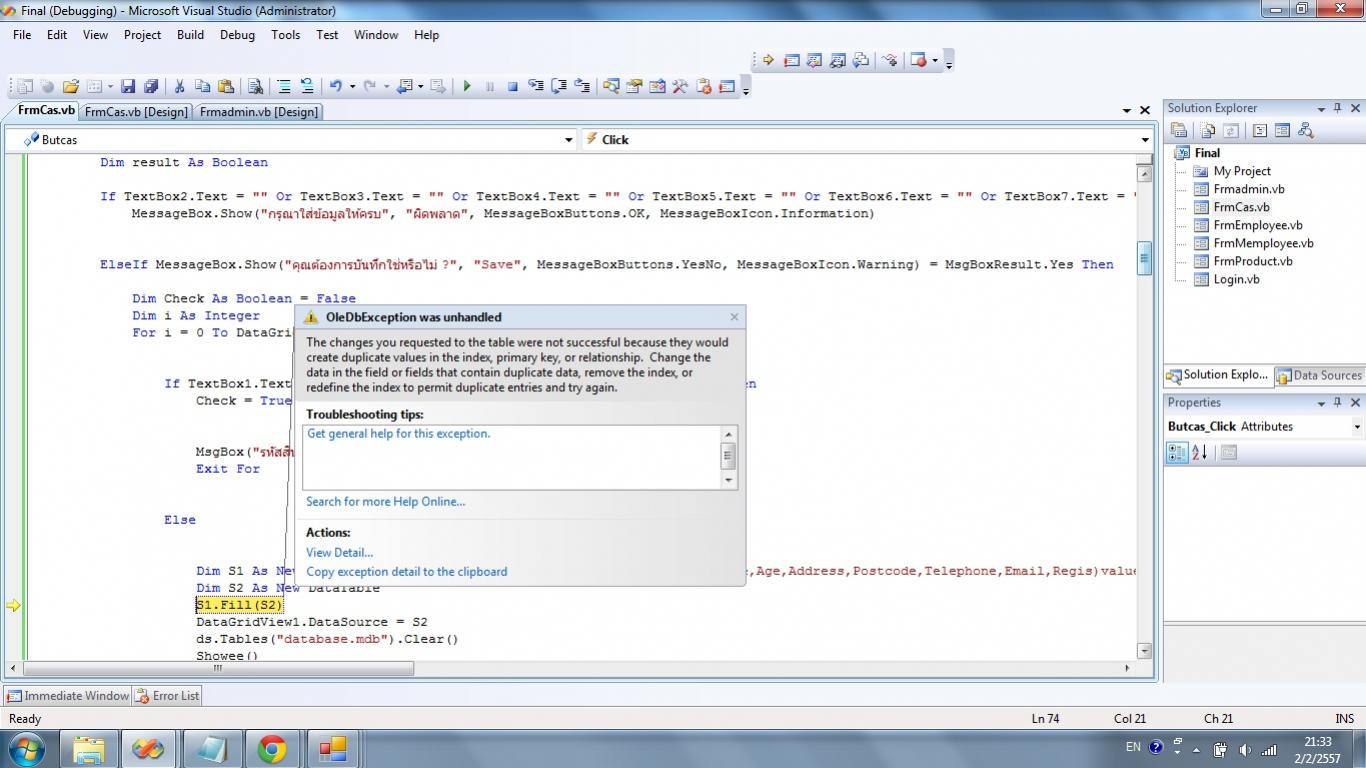Click the Save All icon
This screenshot has height=768, width=1366.
click(151, 87)
